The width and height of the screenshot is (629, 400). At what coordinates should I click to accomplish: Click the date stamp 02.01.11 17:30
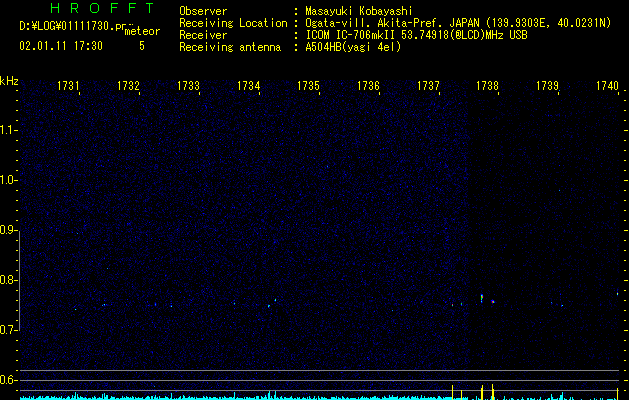[61, 46]
